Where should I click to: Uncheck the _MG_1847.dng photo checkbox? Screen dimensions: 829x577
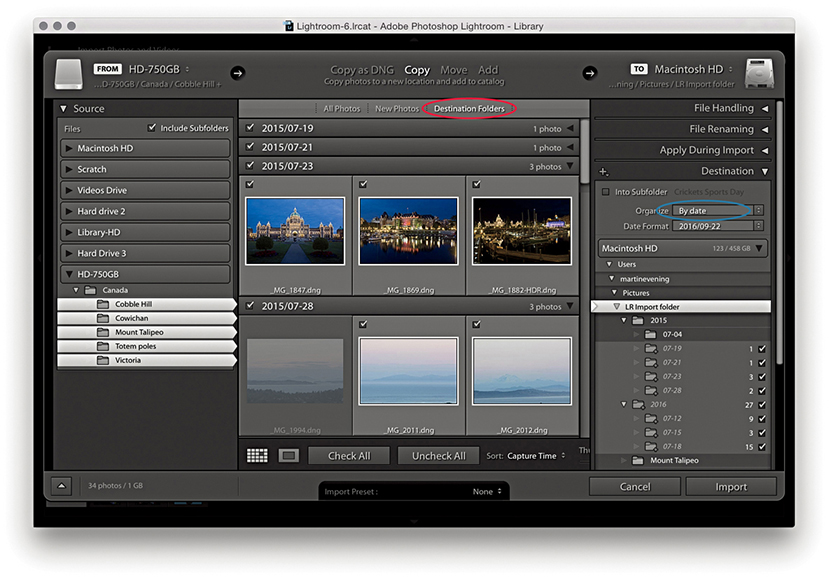tap(249, 184)
